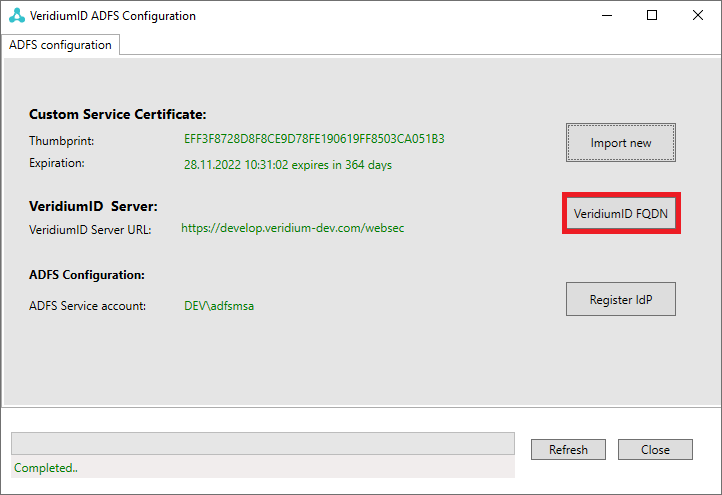
Task: Close window using title bar X
Action: point(697,16)
